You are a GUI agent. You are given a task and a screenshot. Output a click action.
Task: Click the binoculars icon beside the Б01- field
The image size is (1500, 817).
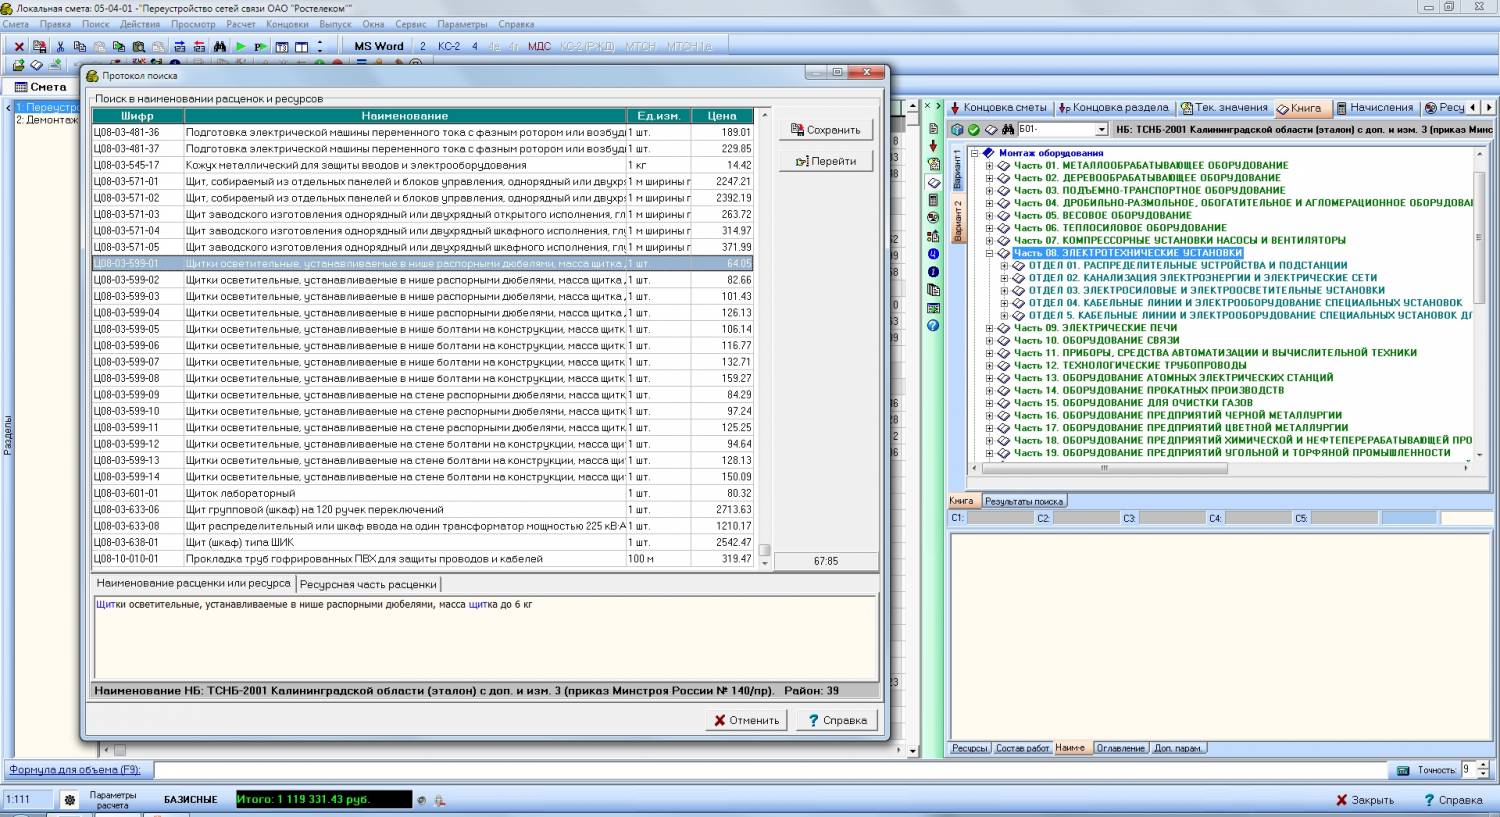coord(1008,129)
